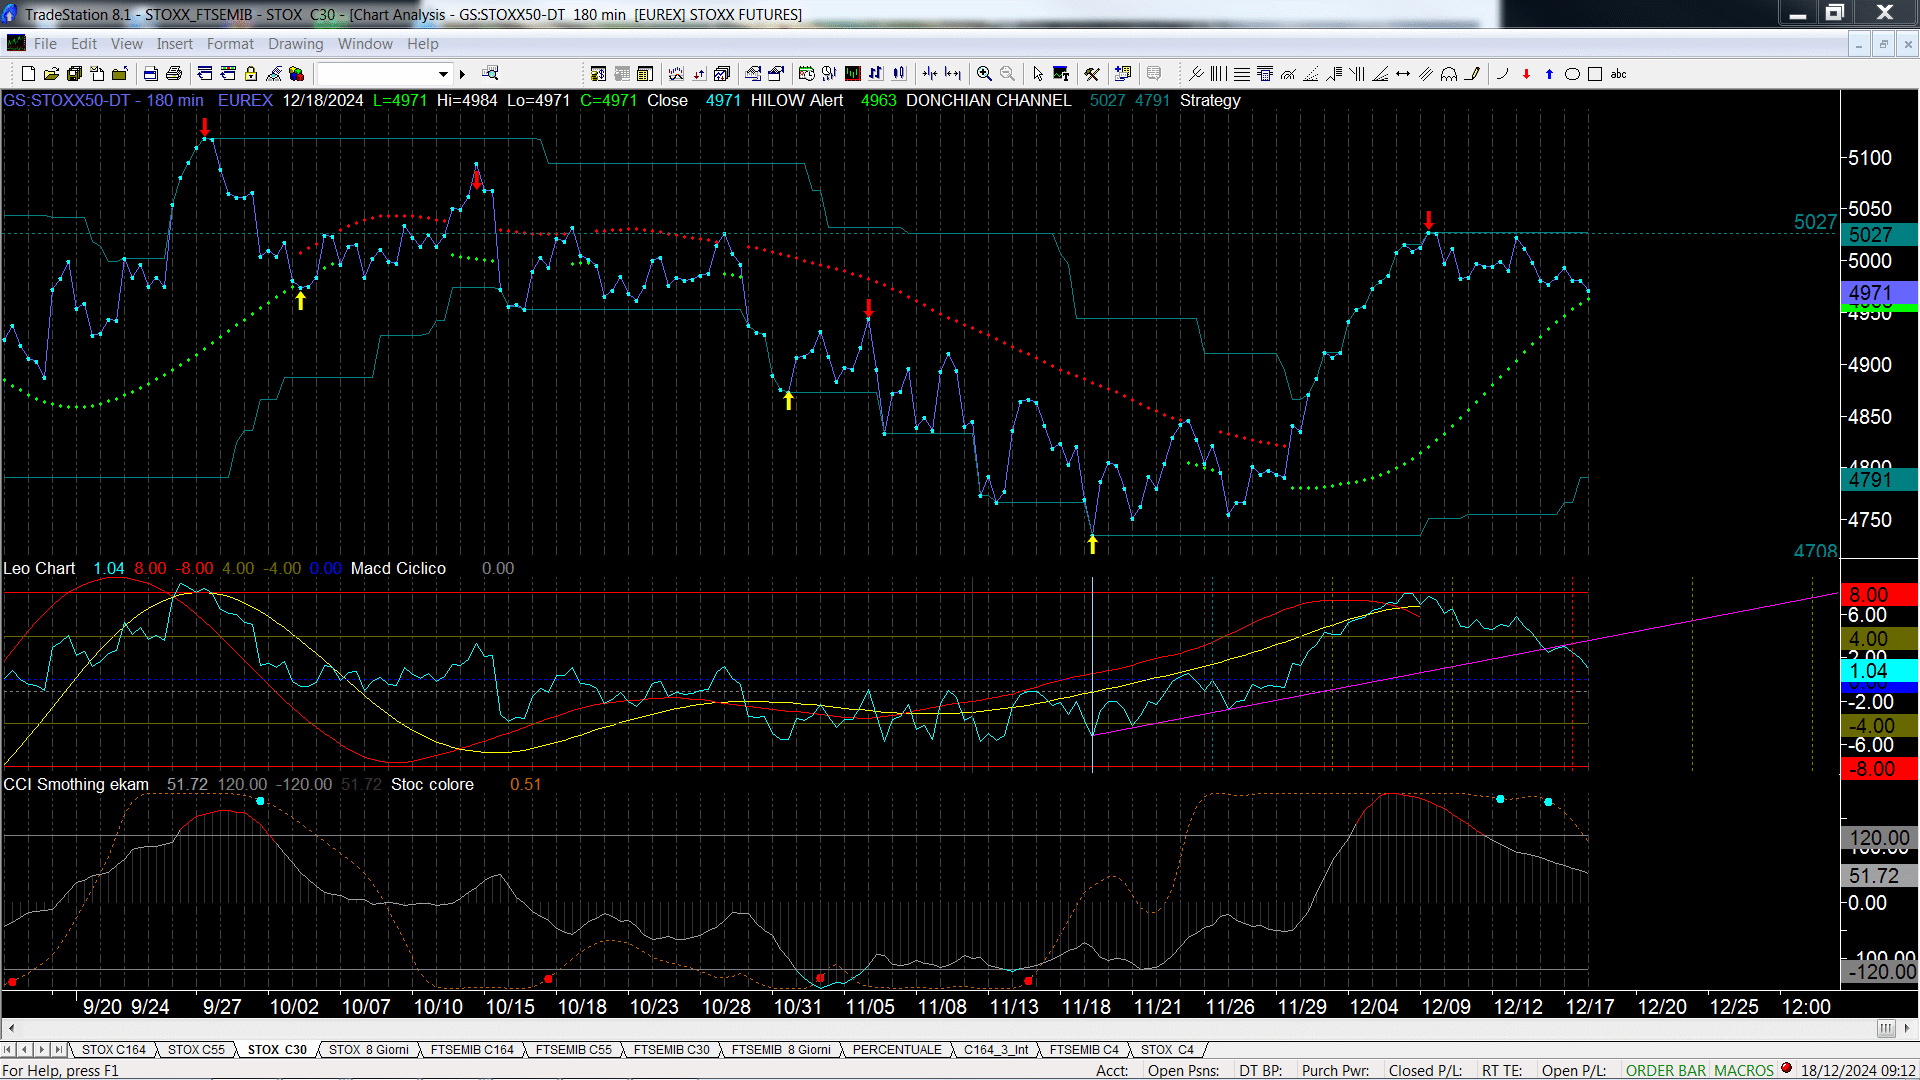Image resolution: width=1920 pixels, height=1080 pixels.
Task: Open the Help menu
Action: pos(422,44)
